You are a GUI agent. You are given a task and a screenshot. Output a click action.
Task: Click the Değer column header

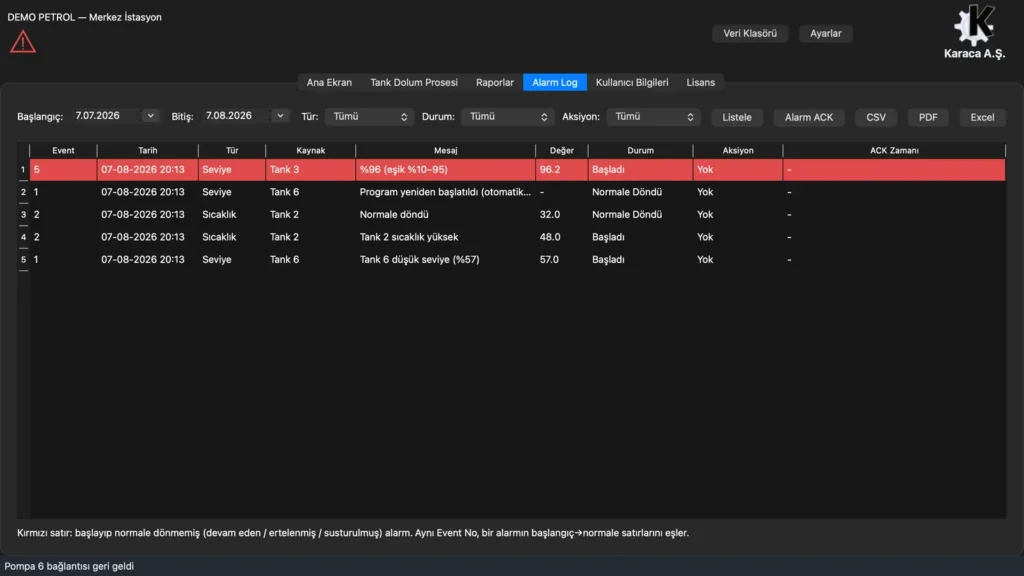562,150
